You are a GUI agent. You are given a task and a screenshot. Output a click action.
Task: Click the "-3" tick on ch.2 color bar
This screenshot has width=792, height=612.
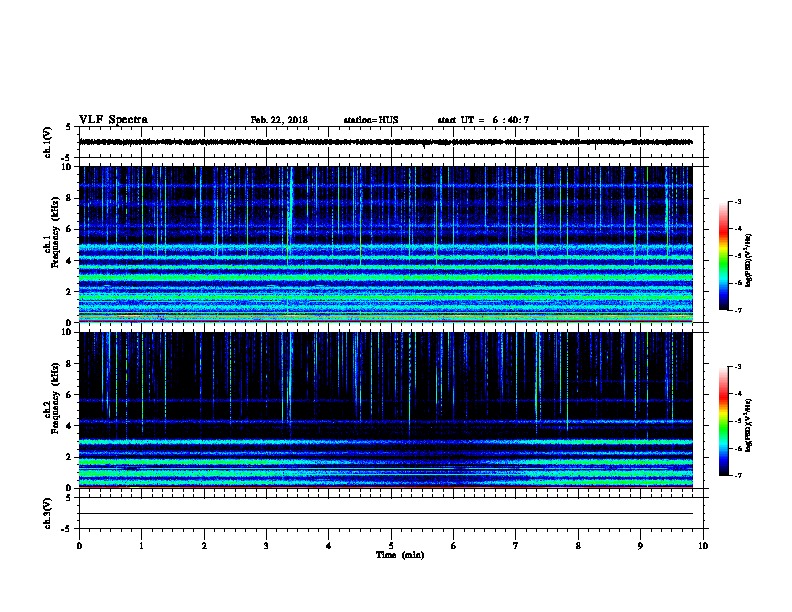[x=737, y=367]
